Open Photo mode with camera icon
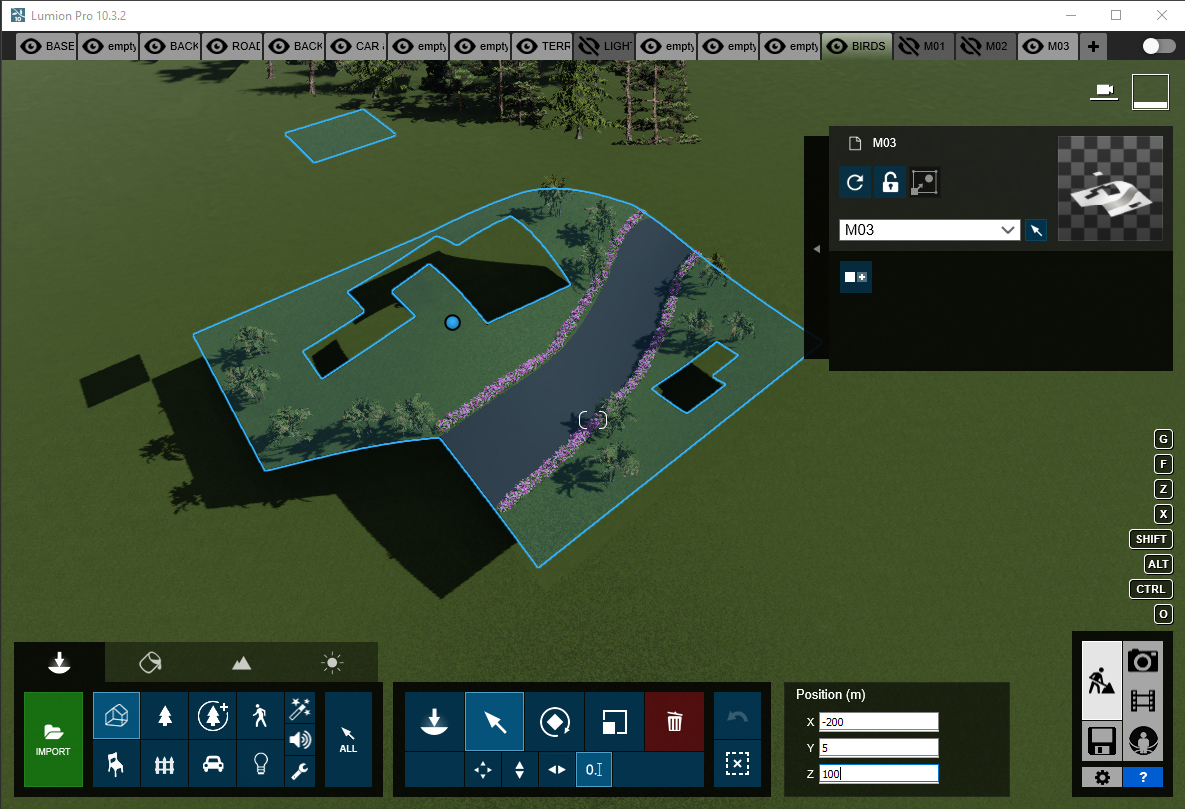The height and width of the screenshot is (809, 1185). click(1142, 660)
